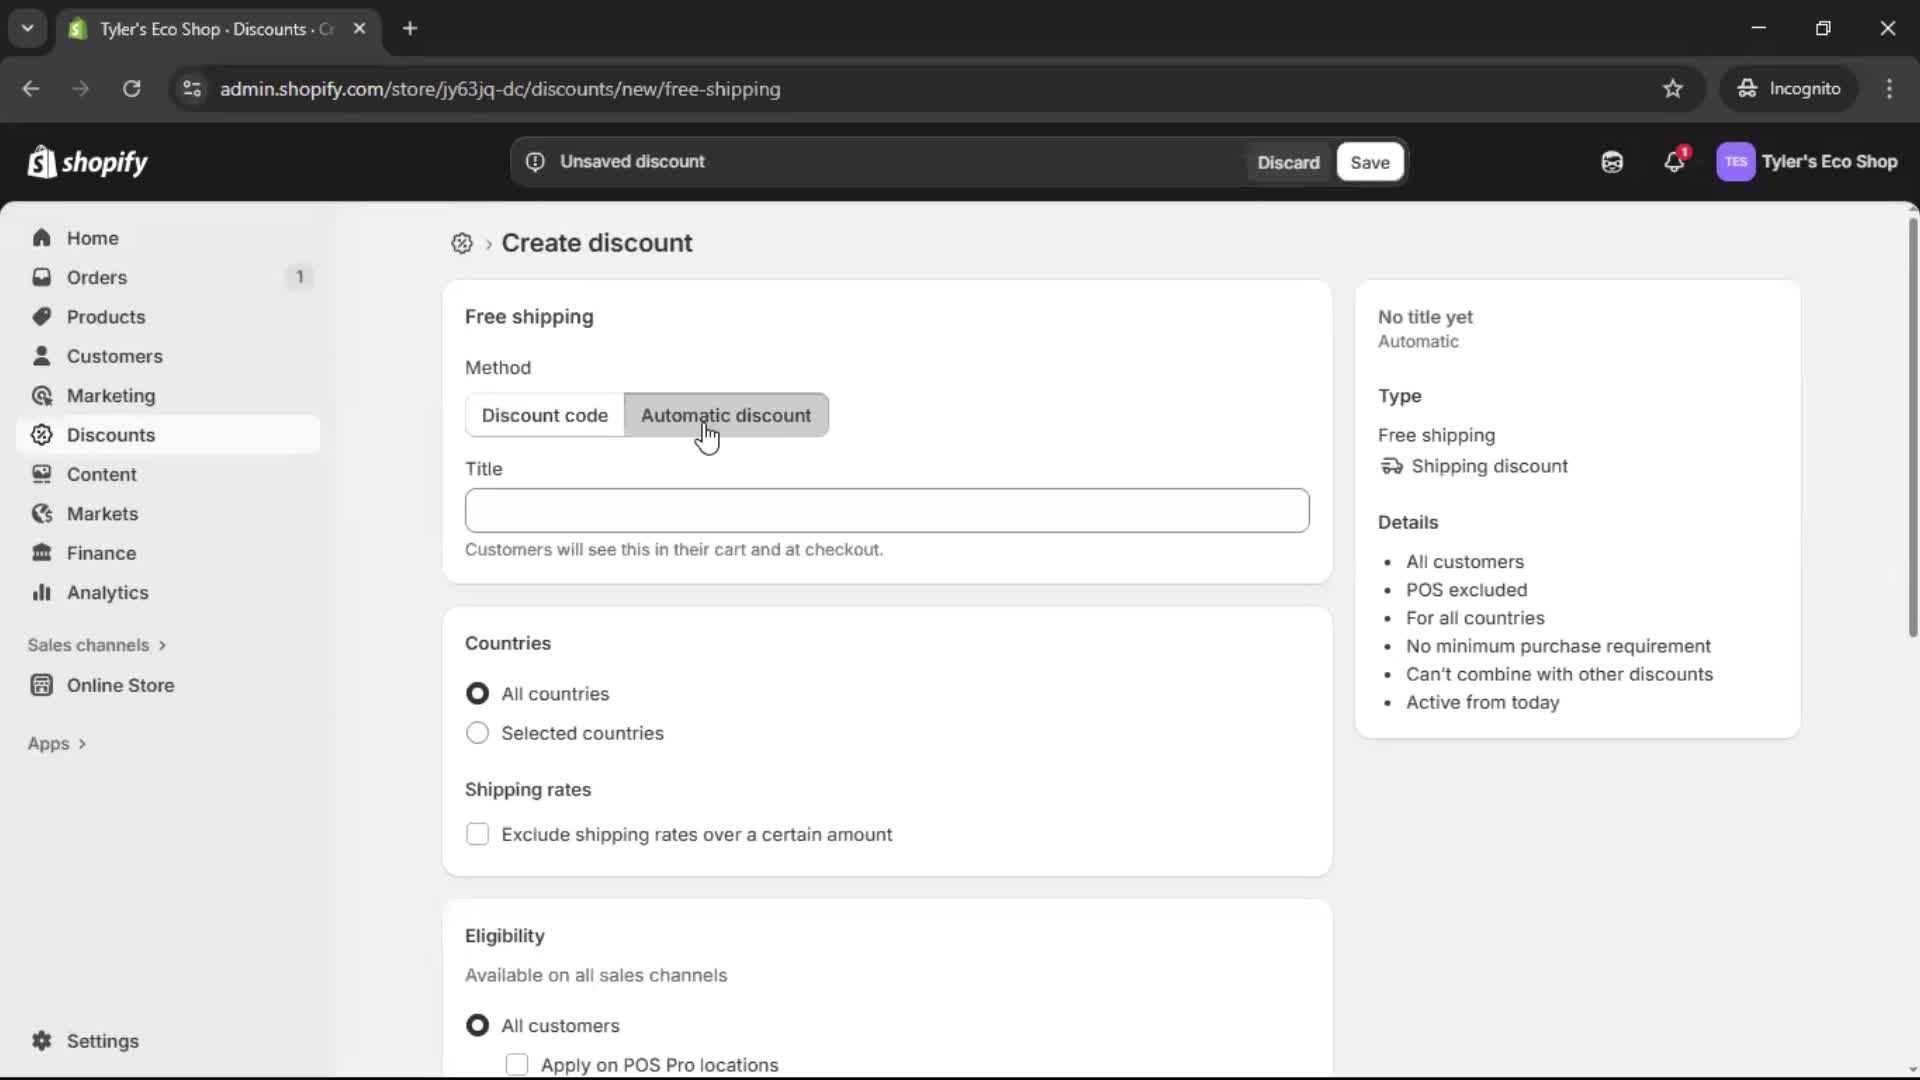Screen dimensions: 1920x1080
Task: Save the discount
Action: point(1369,162)
